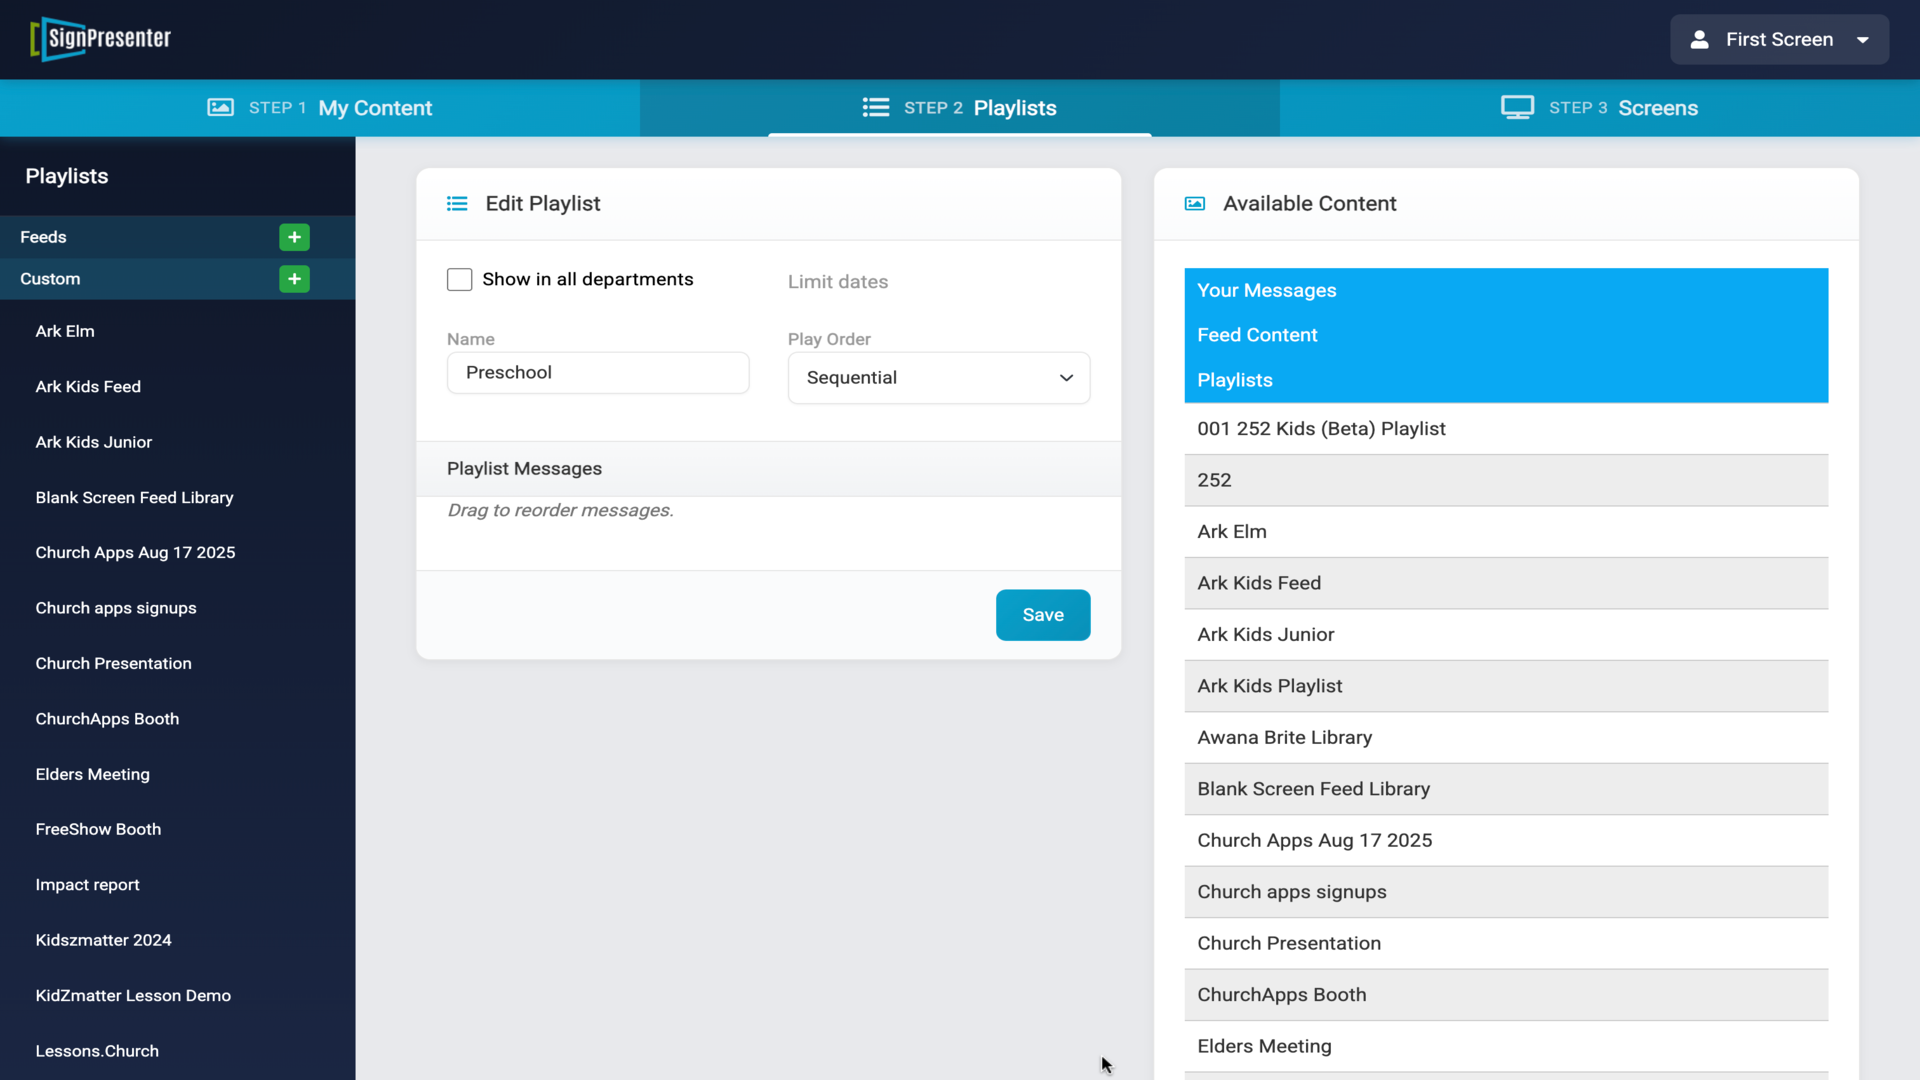Switch to the Step 2 Playlists tab
This screenshot has height=1080, width=1920.
(x=959, y=108)
